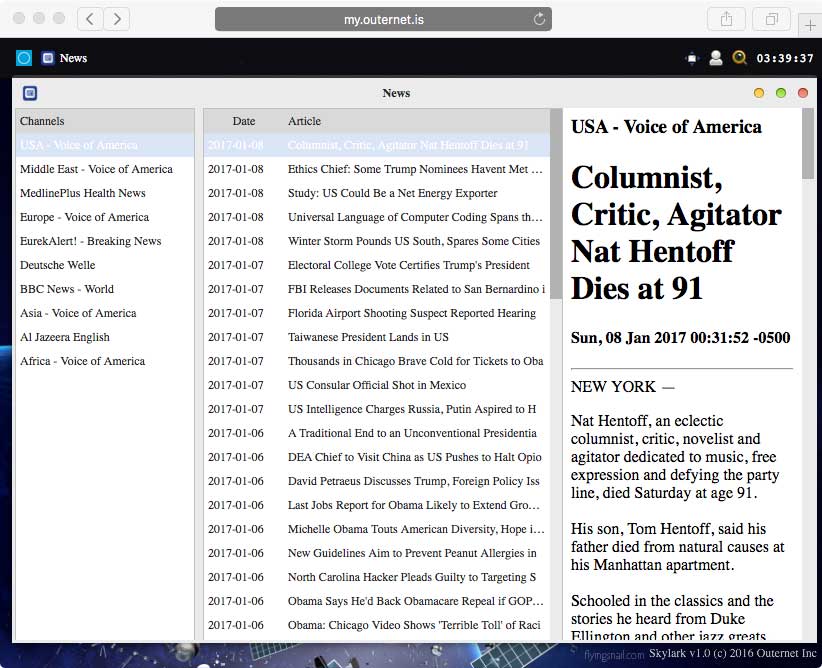Image resolution: width=822 pixels, height=668 pixels.
Task: Open article US Intelligence Charges Russia
Action: 376,409
